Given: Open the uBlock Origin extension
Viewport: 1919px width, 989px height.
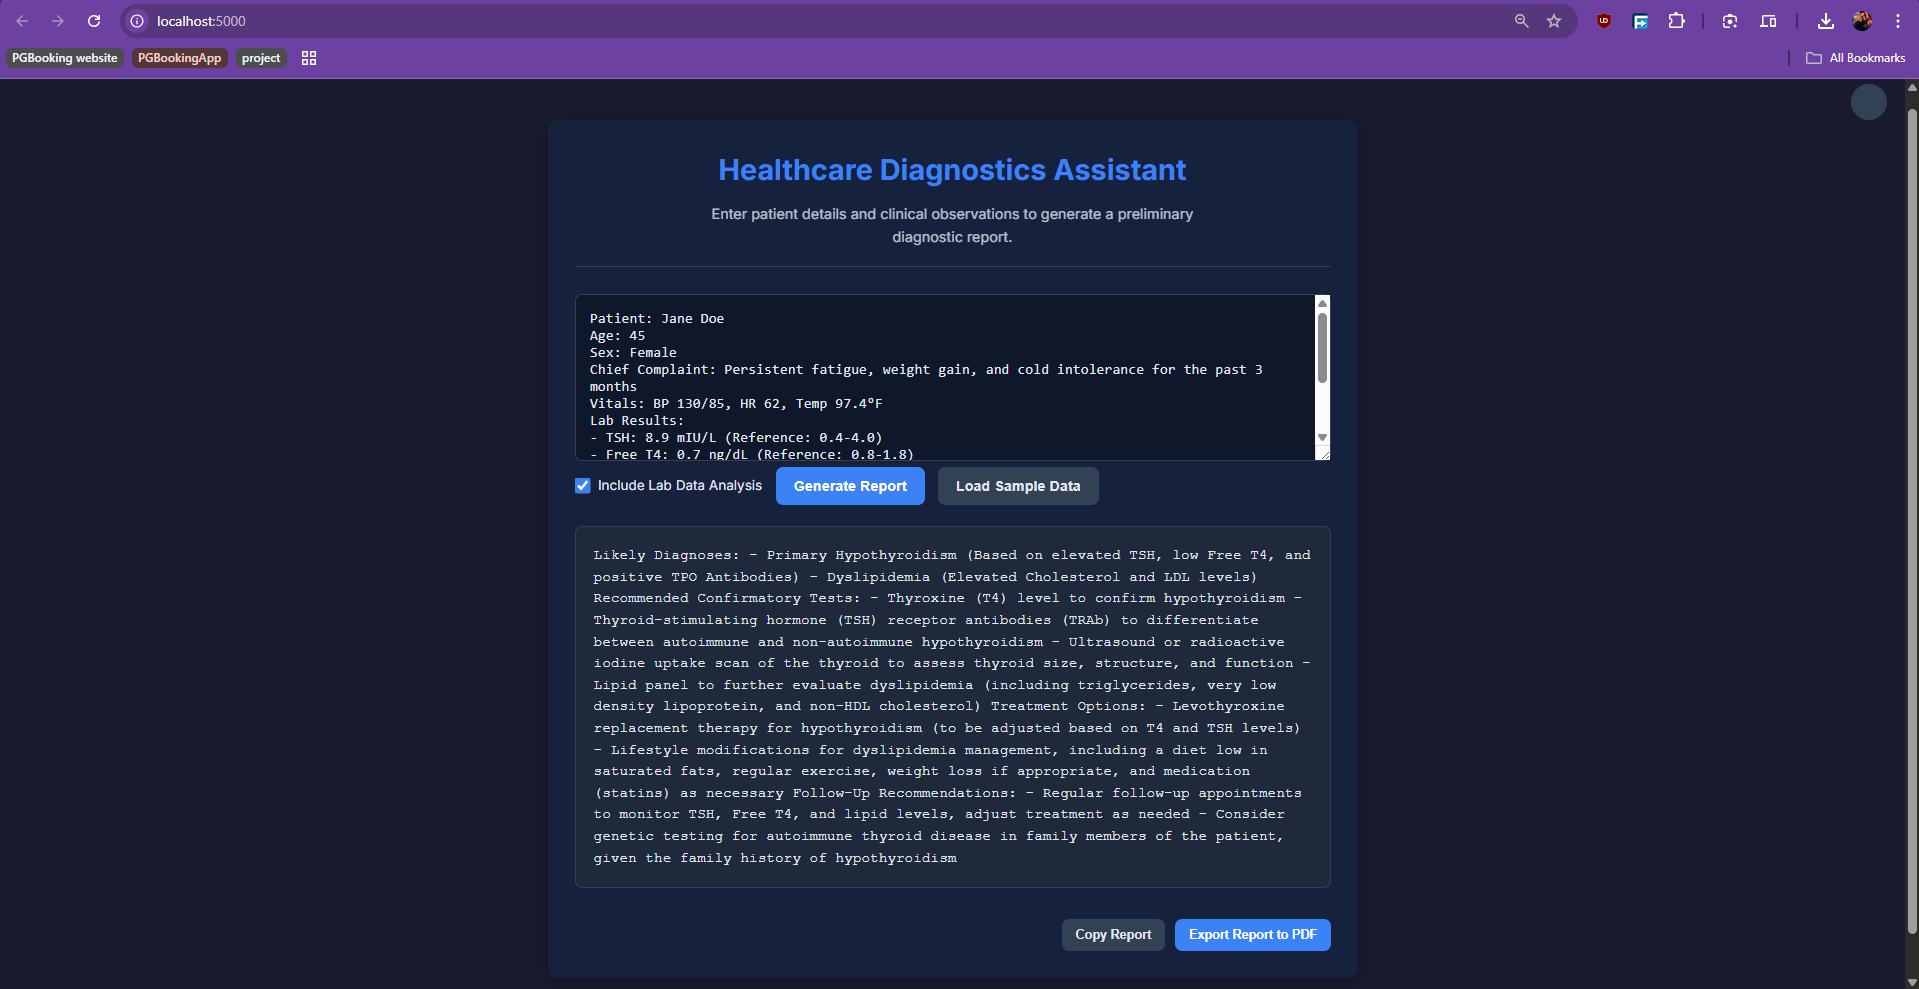Looking at the screenshot, I should pyautogui.click(x=1604, y=21).
